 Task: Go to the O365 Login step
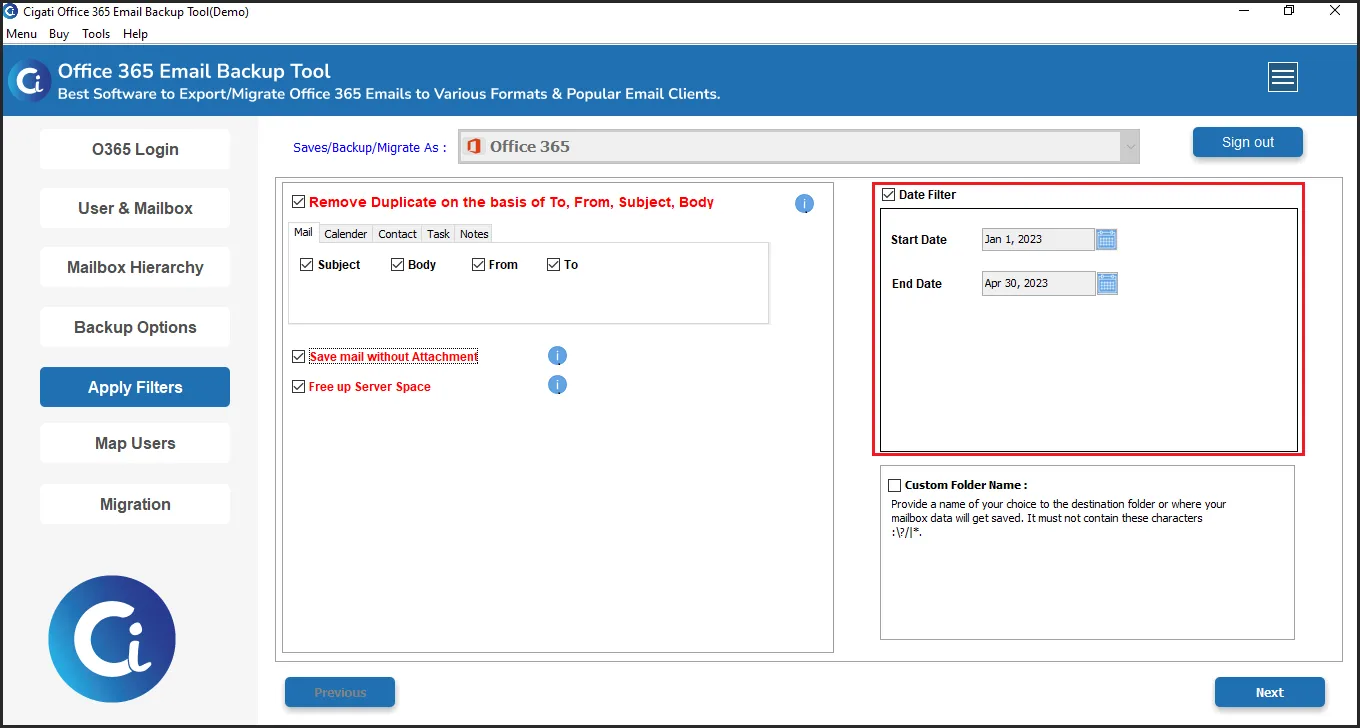135,149
